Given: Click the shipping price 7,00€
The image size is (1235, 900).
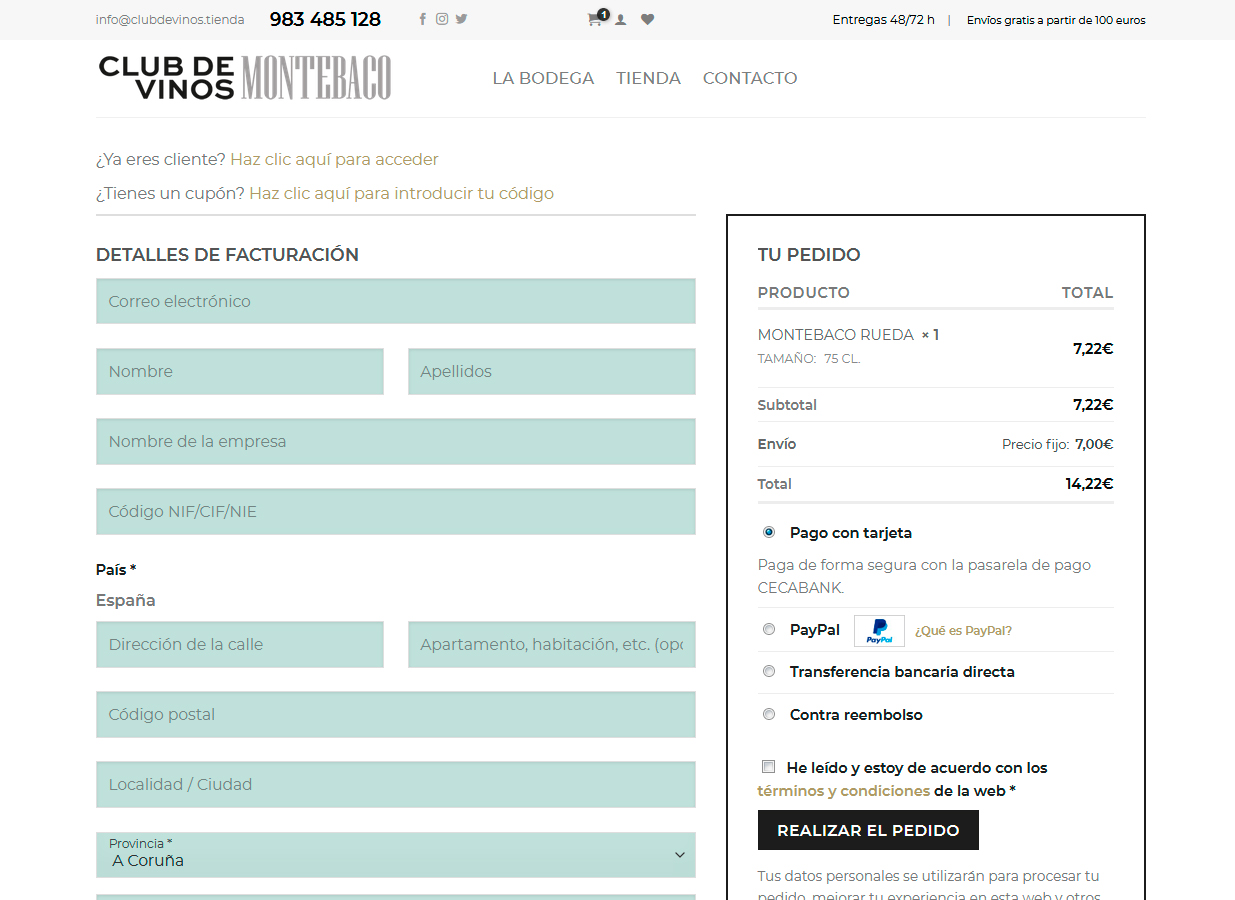Looking at the screenshot, I should pos(1094,444).
